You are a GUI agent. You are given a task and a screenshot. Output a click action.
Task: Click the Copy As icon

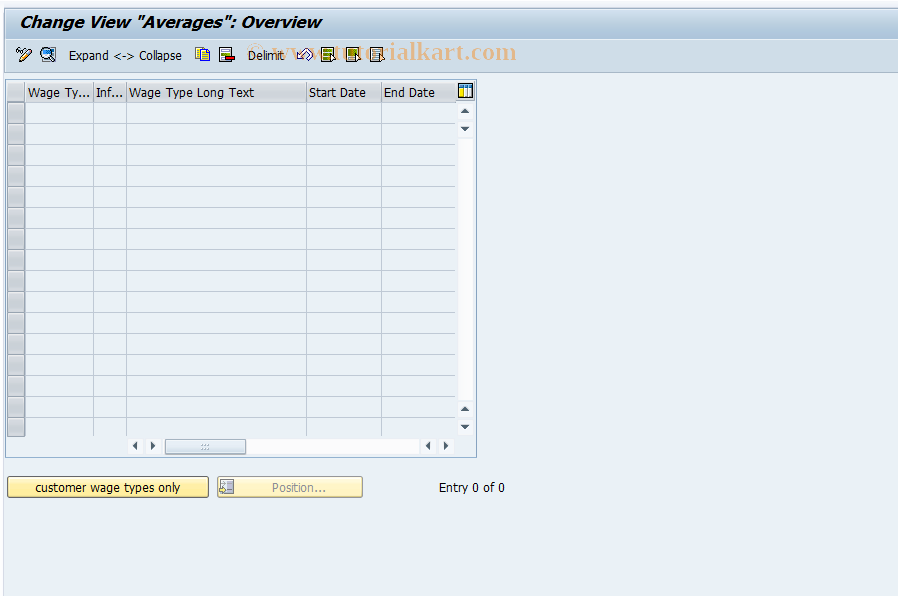click(203, 55)
